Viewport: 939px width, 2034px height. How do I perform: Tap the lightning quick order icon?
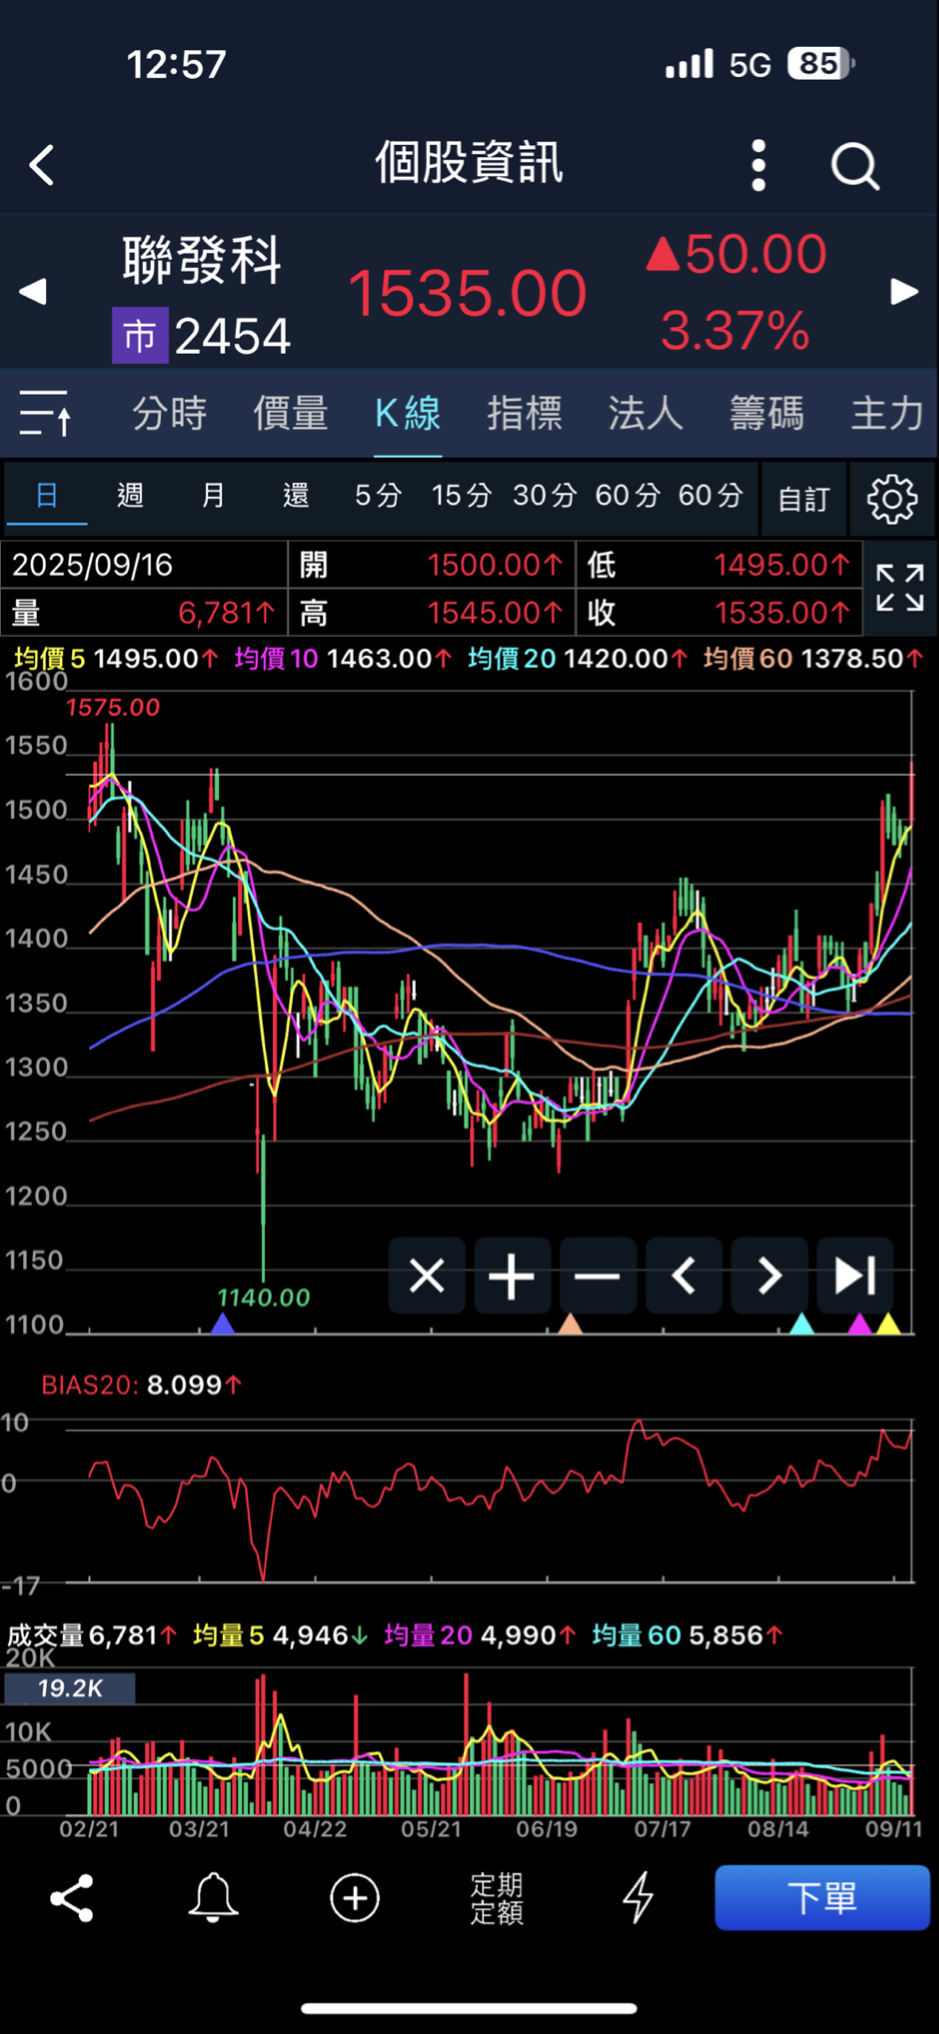pyautogui.click(x=638, y=1897)
